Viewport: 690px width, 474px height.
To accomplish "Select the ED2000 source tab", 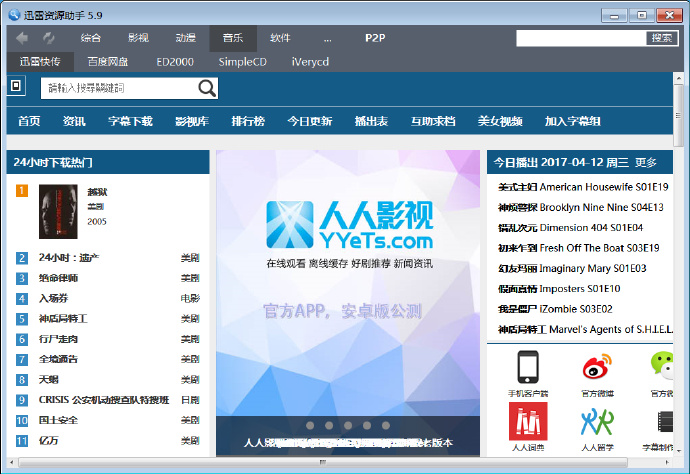I will pos(175,62).
